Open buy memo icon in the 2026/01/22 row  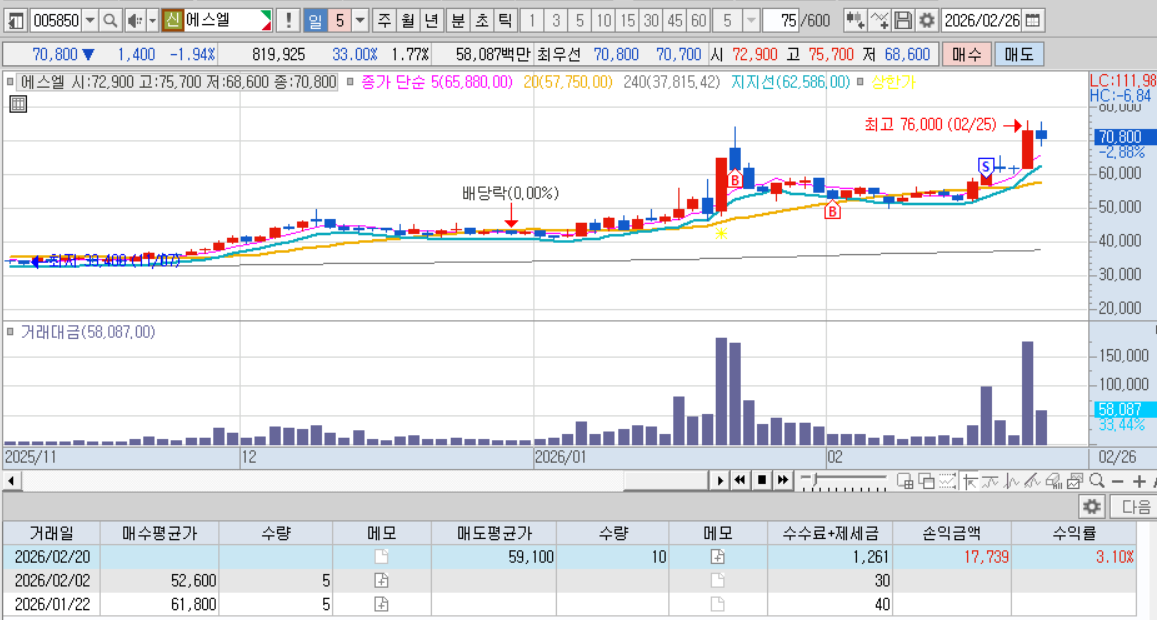tap(381, 604)
